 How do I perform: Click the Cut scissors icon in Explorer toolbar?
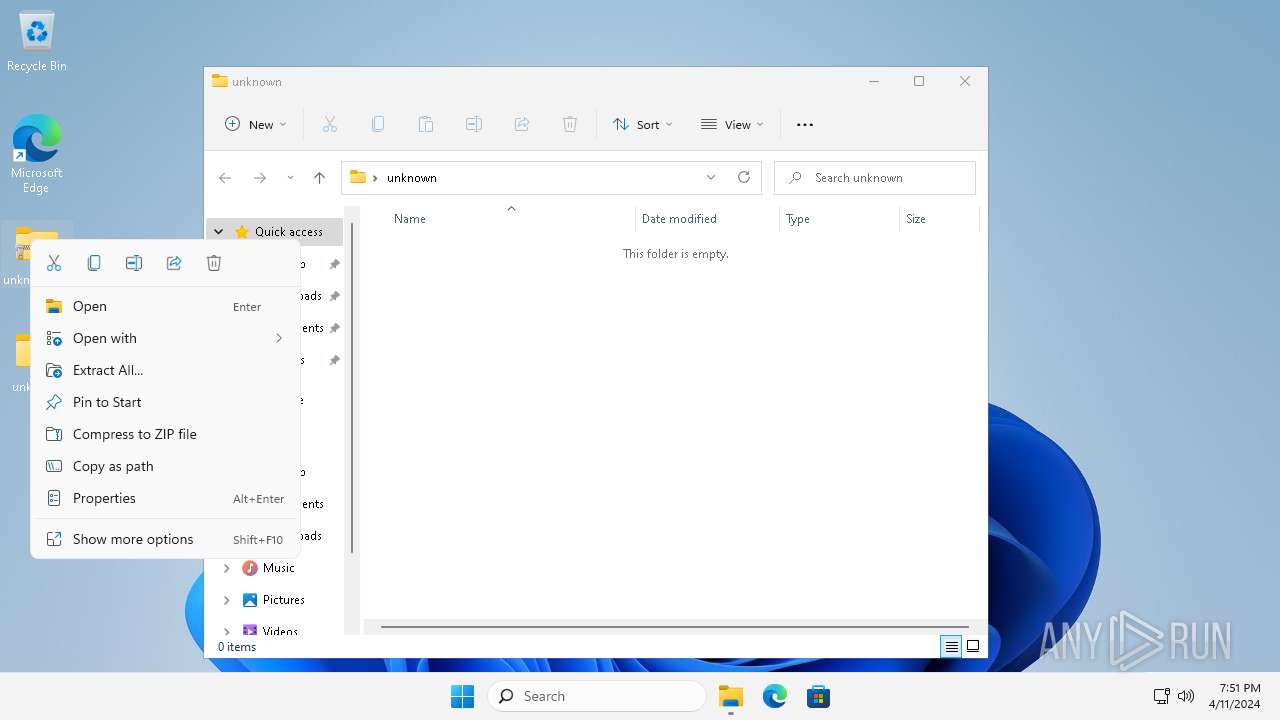330,124
